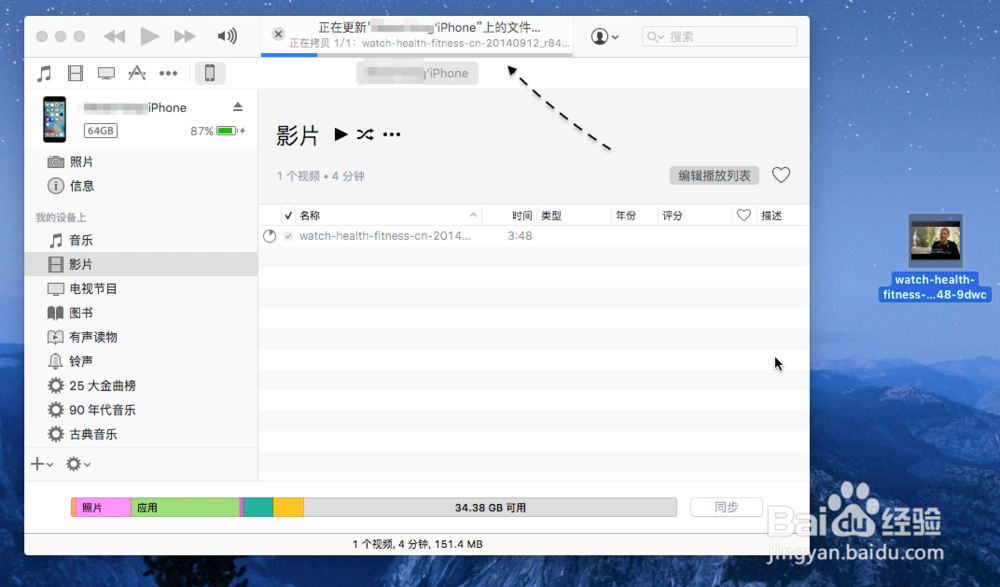Expand the add button plus dropdown
The width and height of the screenshot is (1000, 587).
click(37, 464)
